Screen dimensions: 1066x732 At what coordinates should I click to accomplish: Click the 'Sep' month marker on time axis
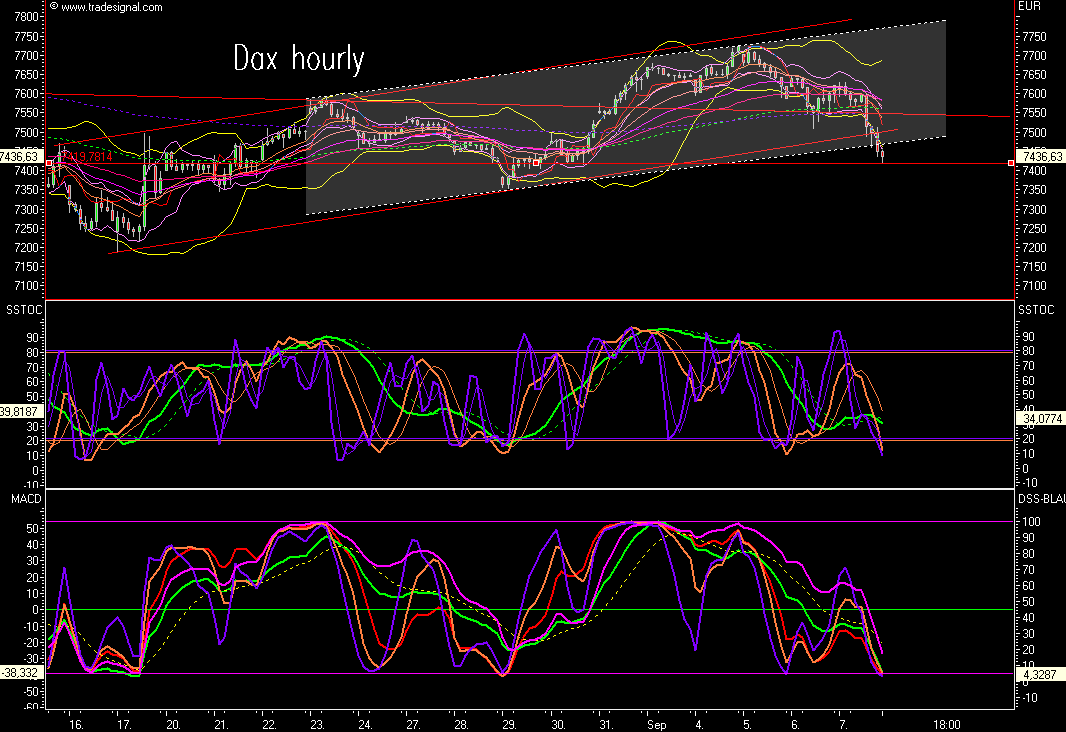point(657,723)
